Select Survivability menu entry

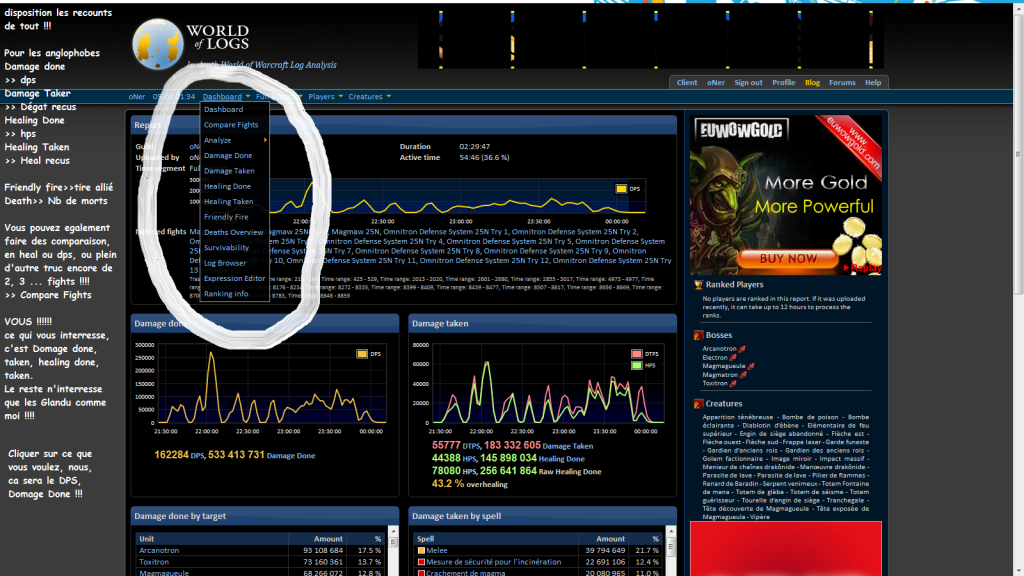click(227, 248)
